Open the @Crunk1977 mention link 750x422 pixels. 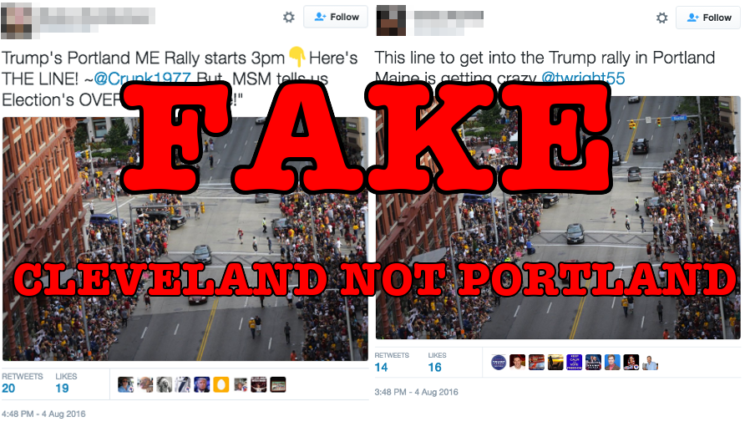[x=143, y=78]
